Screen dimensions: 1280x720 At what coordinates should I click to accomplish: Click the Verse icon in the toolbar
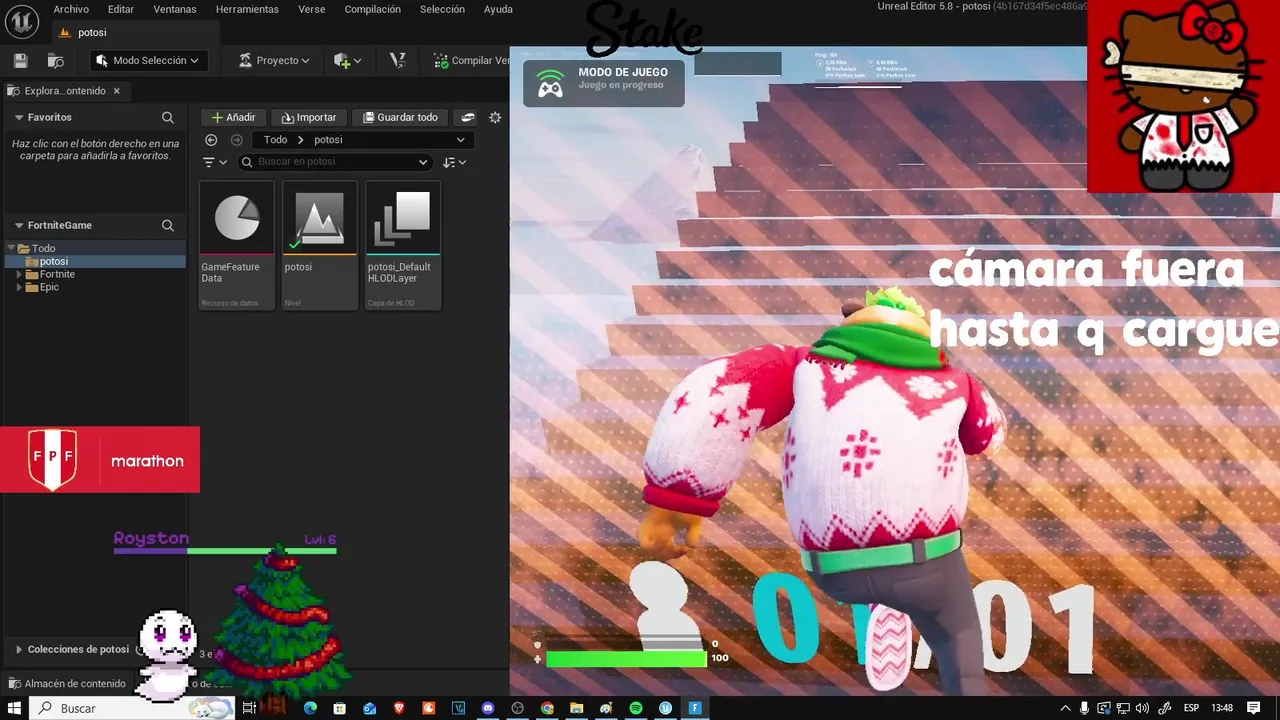397,61
